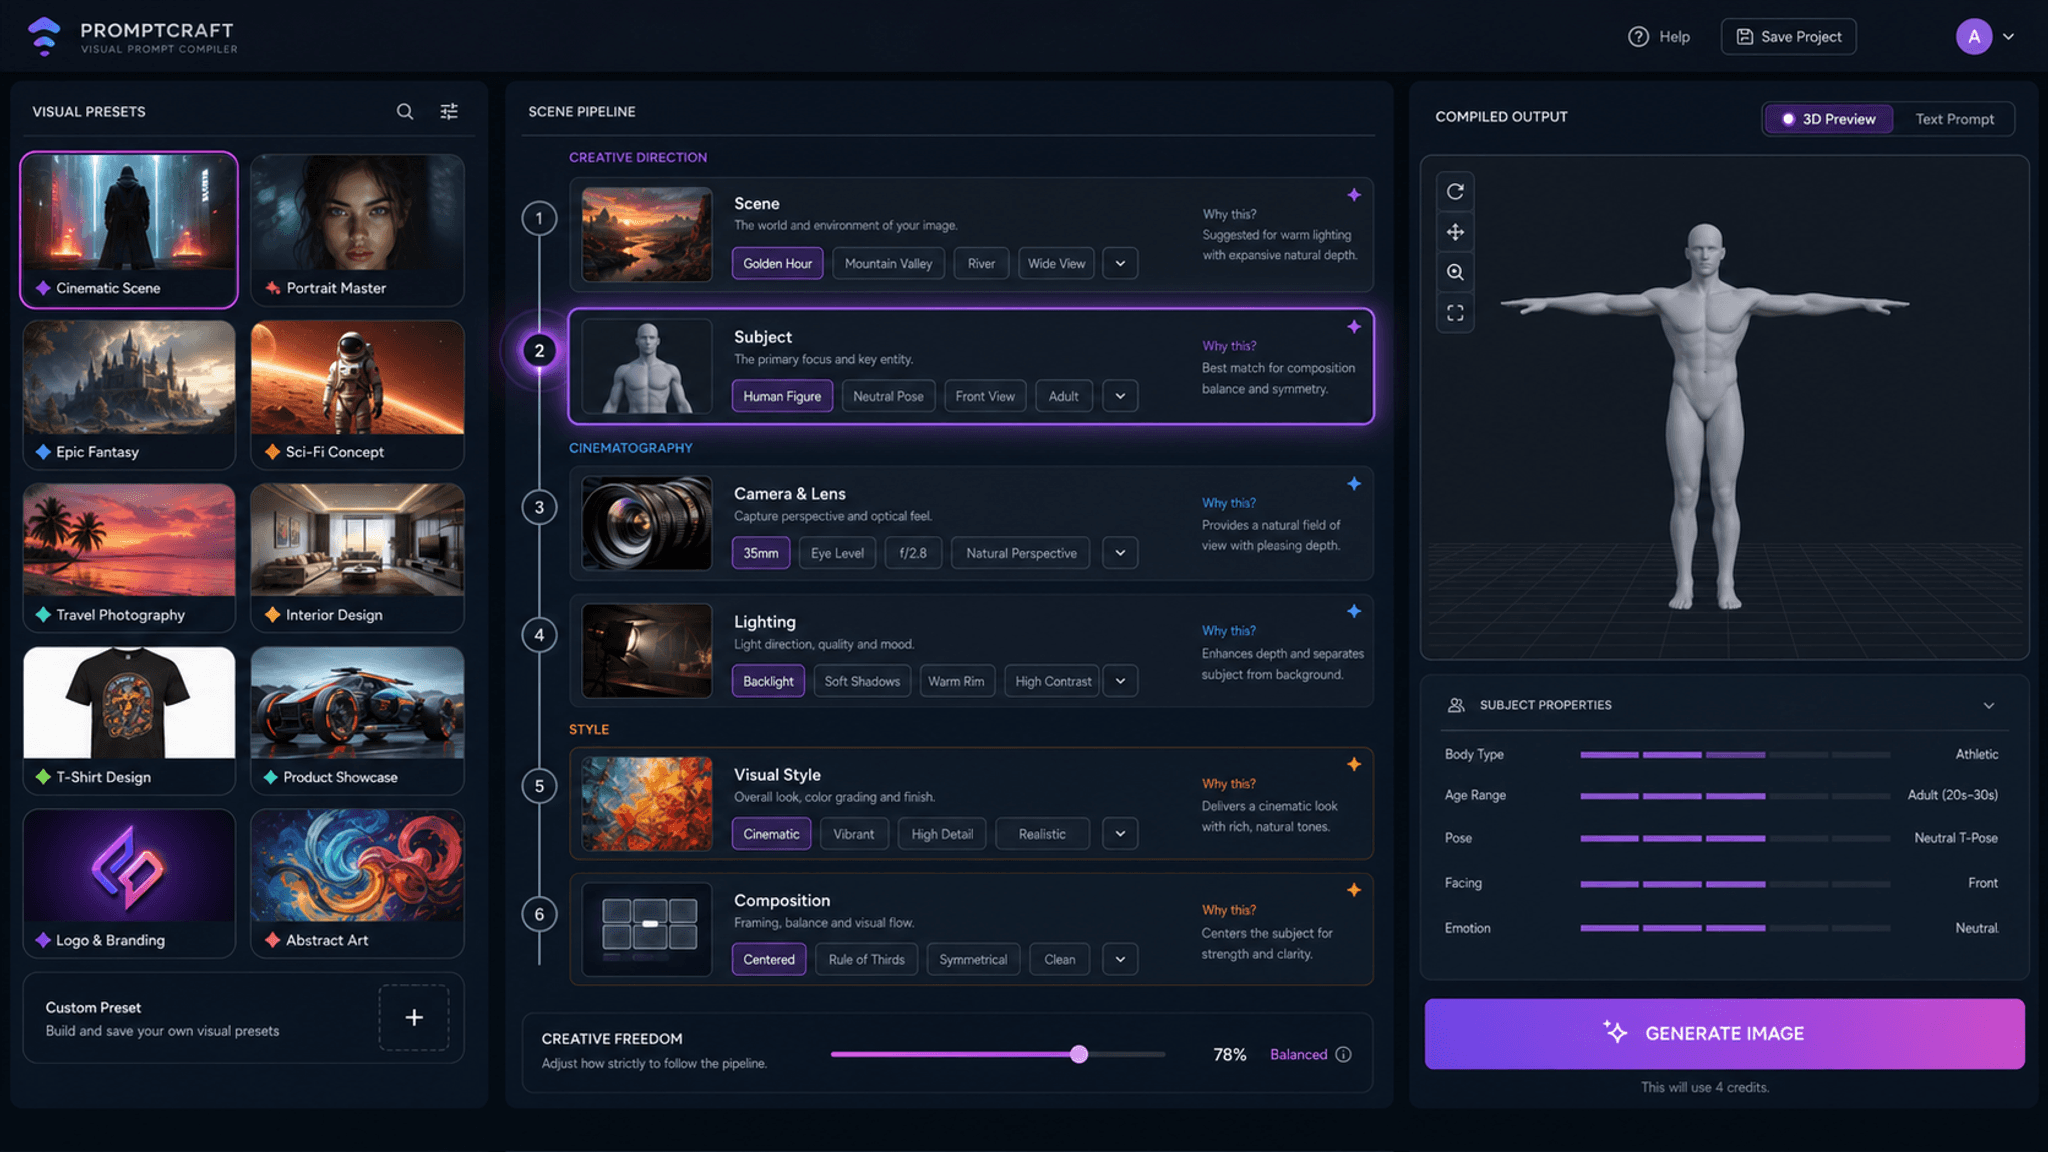Set the Emotion slider

(x=1735, y=928)
